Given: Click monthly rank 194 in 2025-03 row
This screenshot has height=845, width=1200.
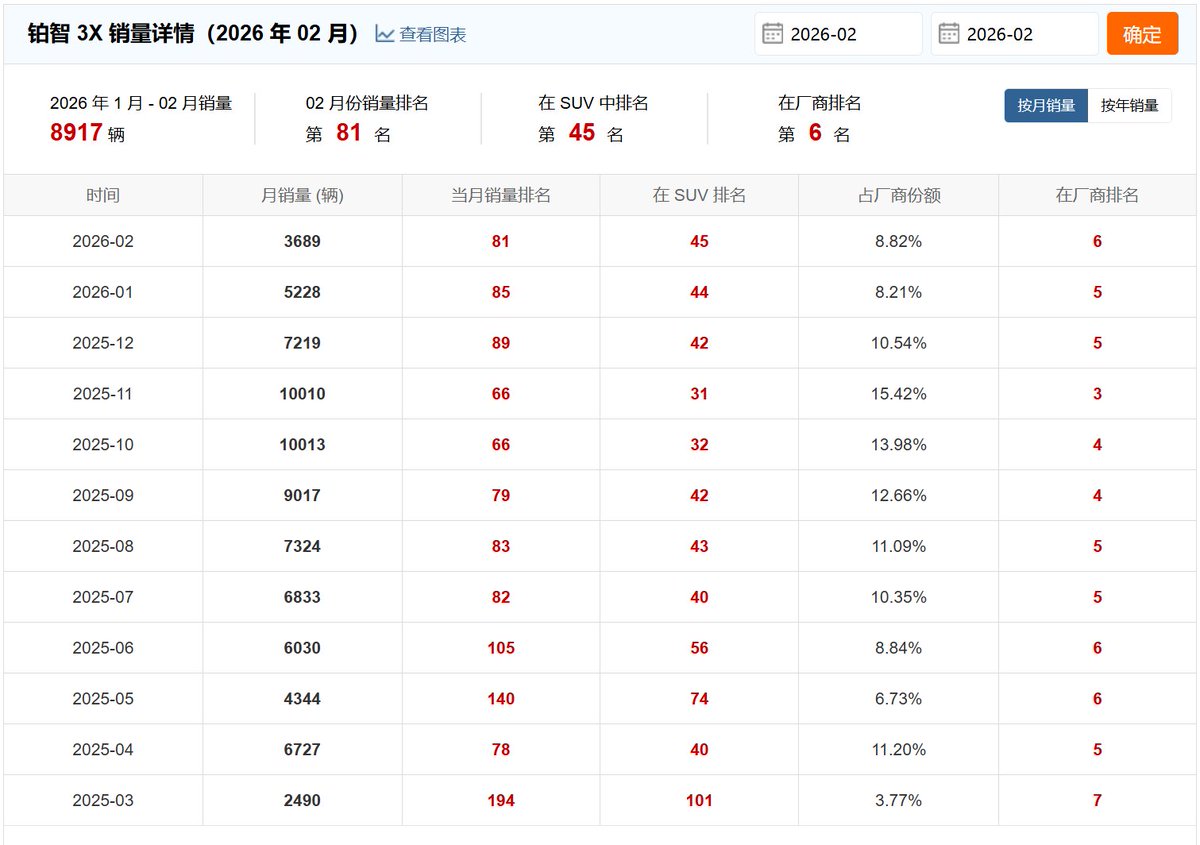Looking at the screenshot, I should [x=501, y=801].
